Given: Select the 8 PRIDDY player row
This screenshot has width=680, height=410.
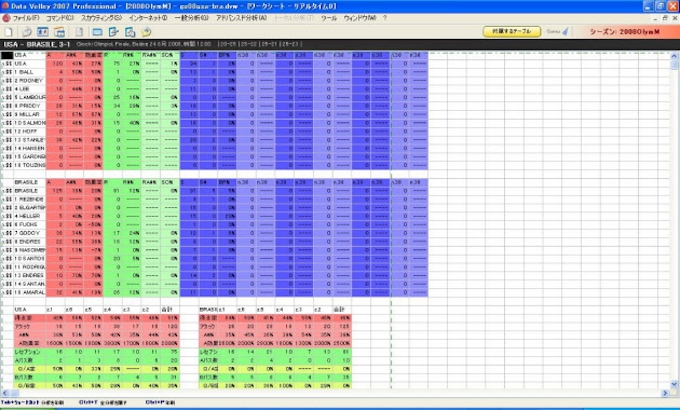Looking at the screenshot, I should pos(26,104).
